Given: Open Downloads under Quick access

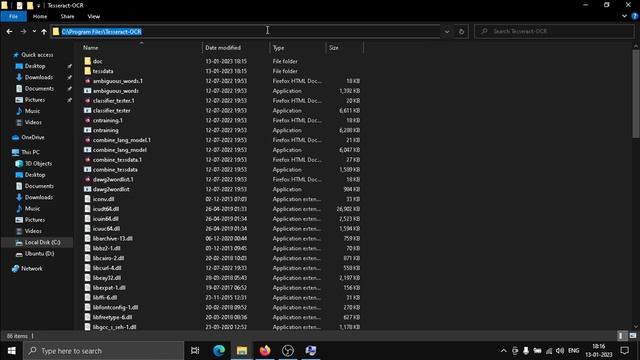Looking at the screenshot, I should 38,77.
